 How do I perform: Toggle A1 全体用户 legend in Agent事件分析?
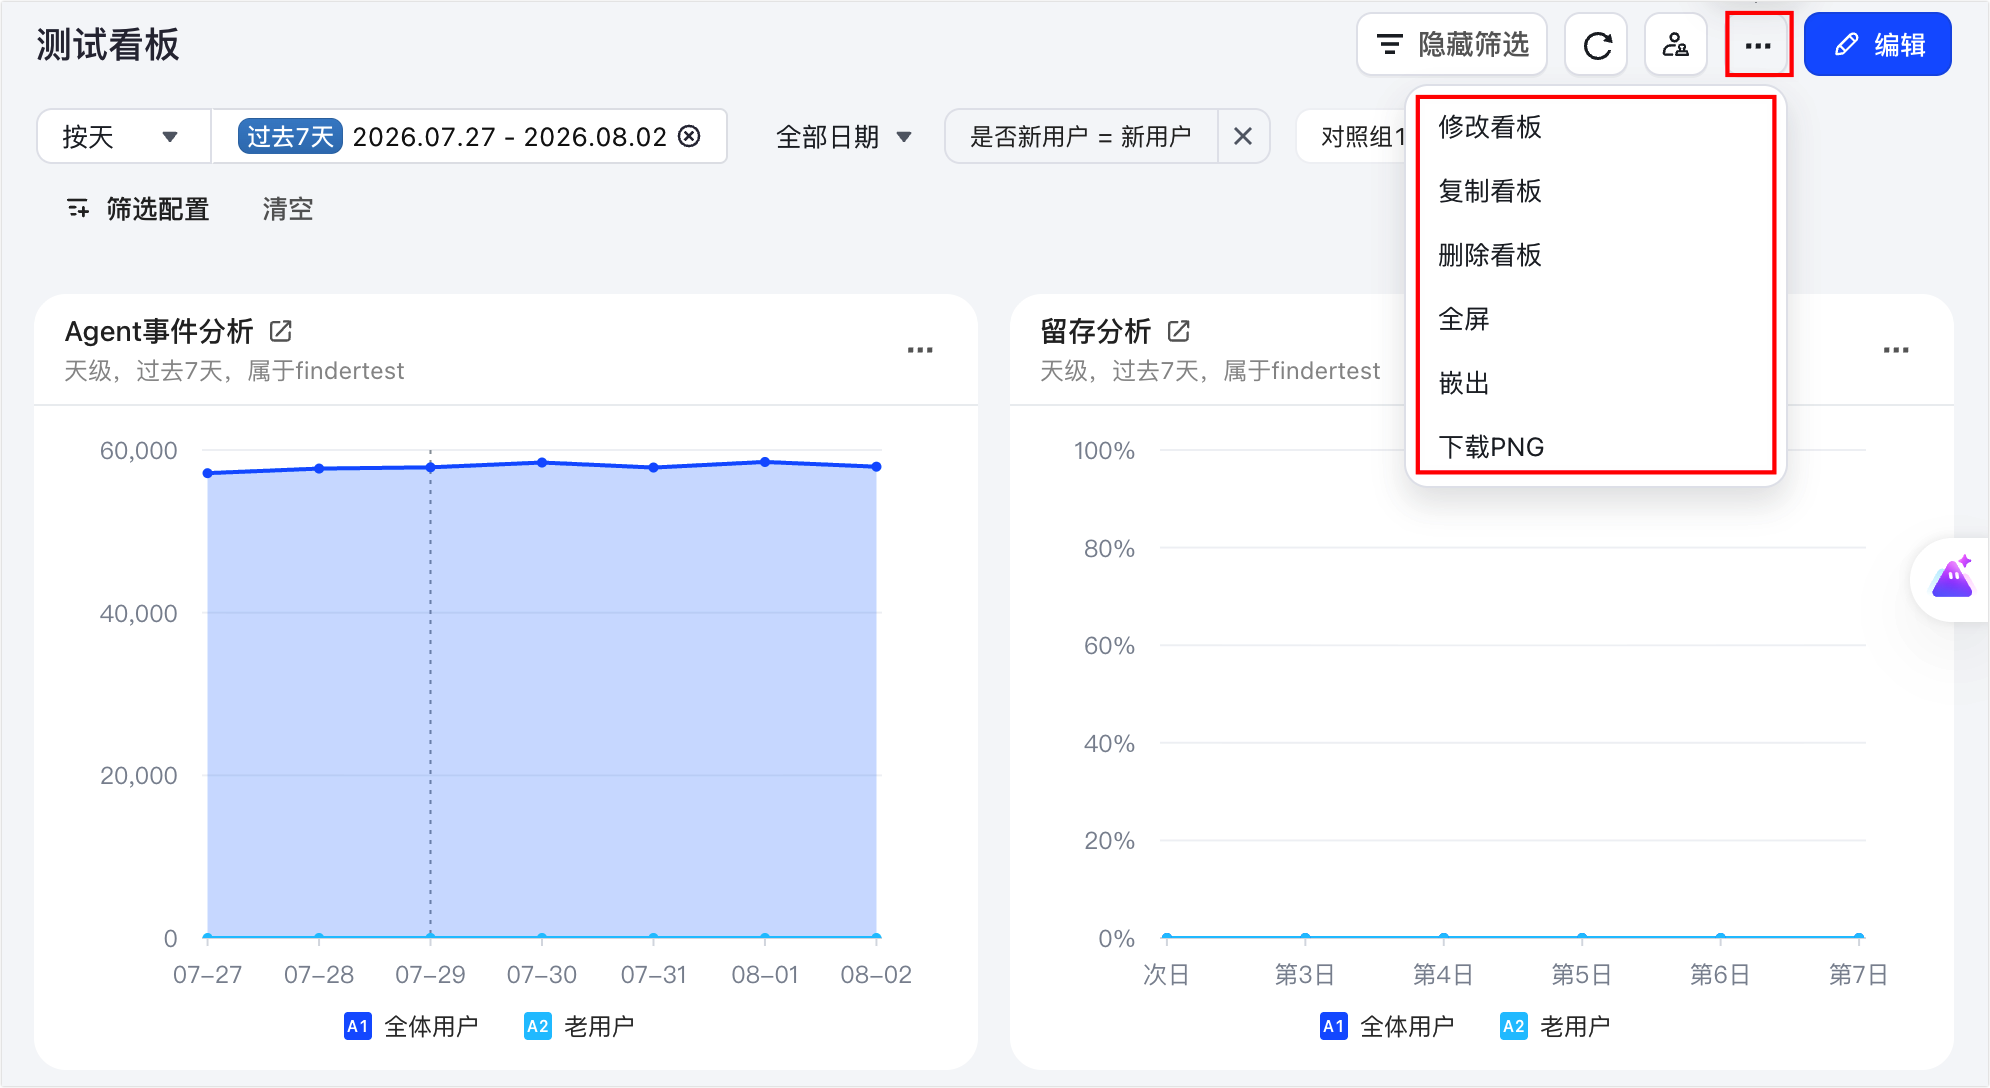[411, 1026]
